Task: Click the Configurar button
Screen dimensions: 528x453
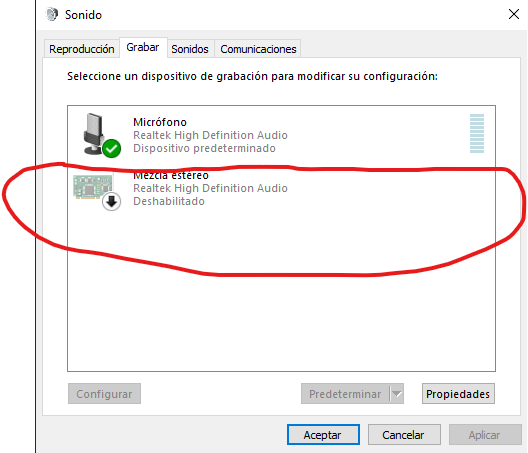Action: click(104, 393)
